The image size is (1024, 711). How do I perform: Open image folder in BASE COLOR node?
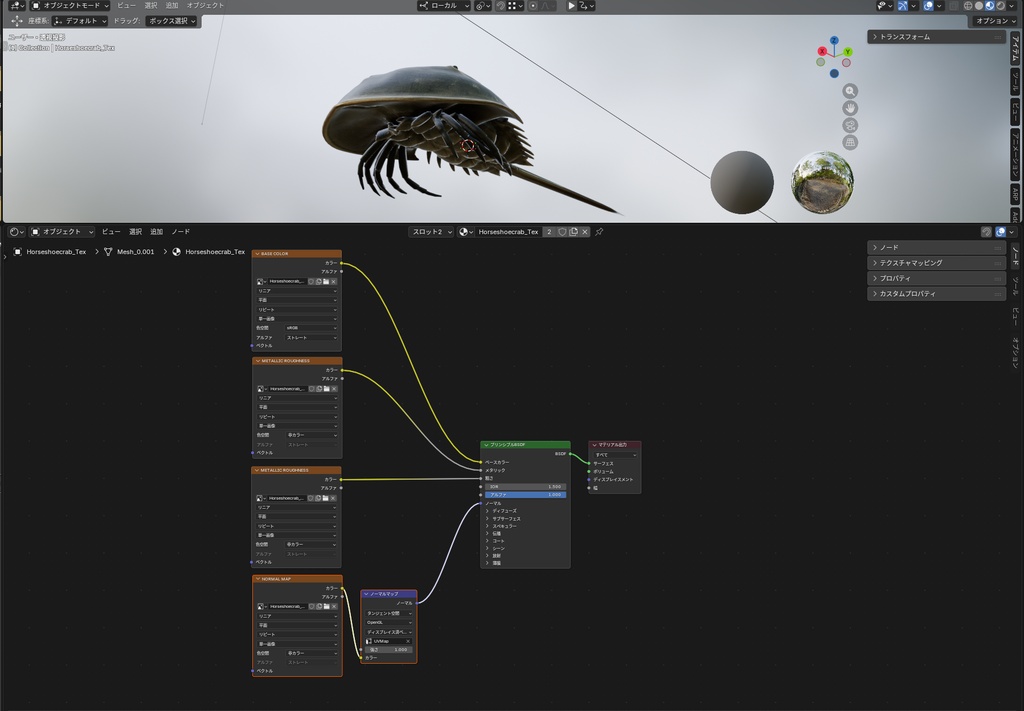tap(326, 281)
